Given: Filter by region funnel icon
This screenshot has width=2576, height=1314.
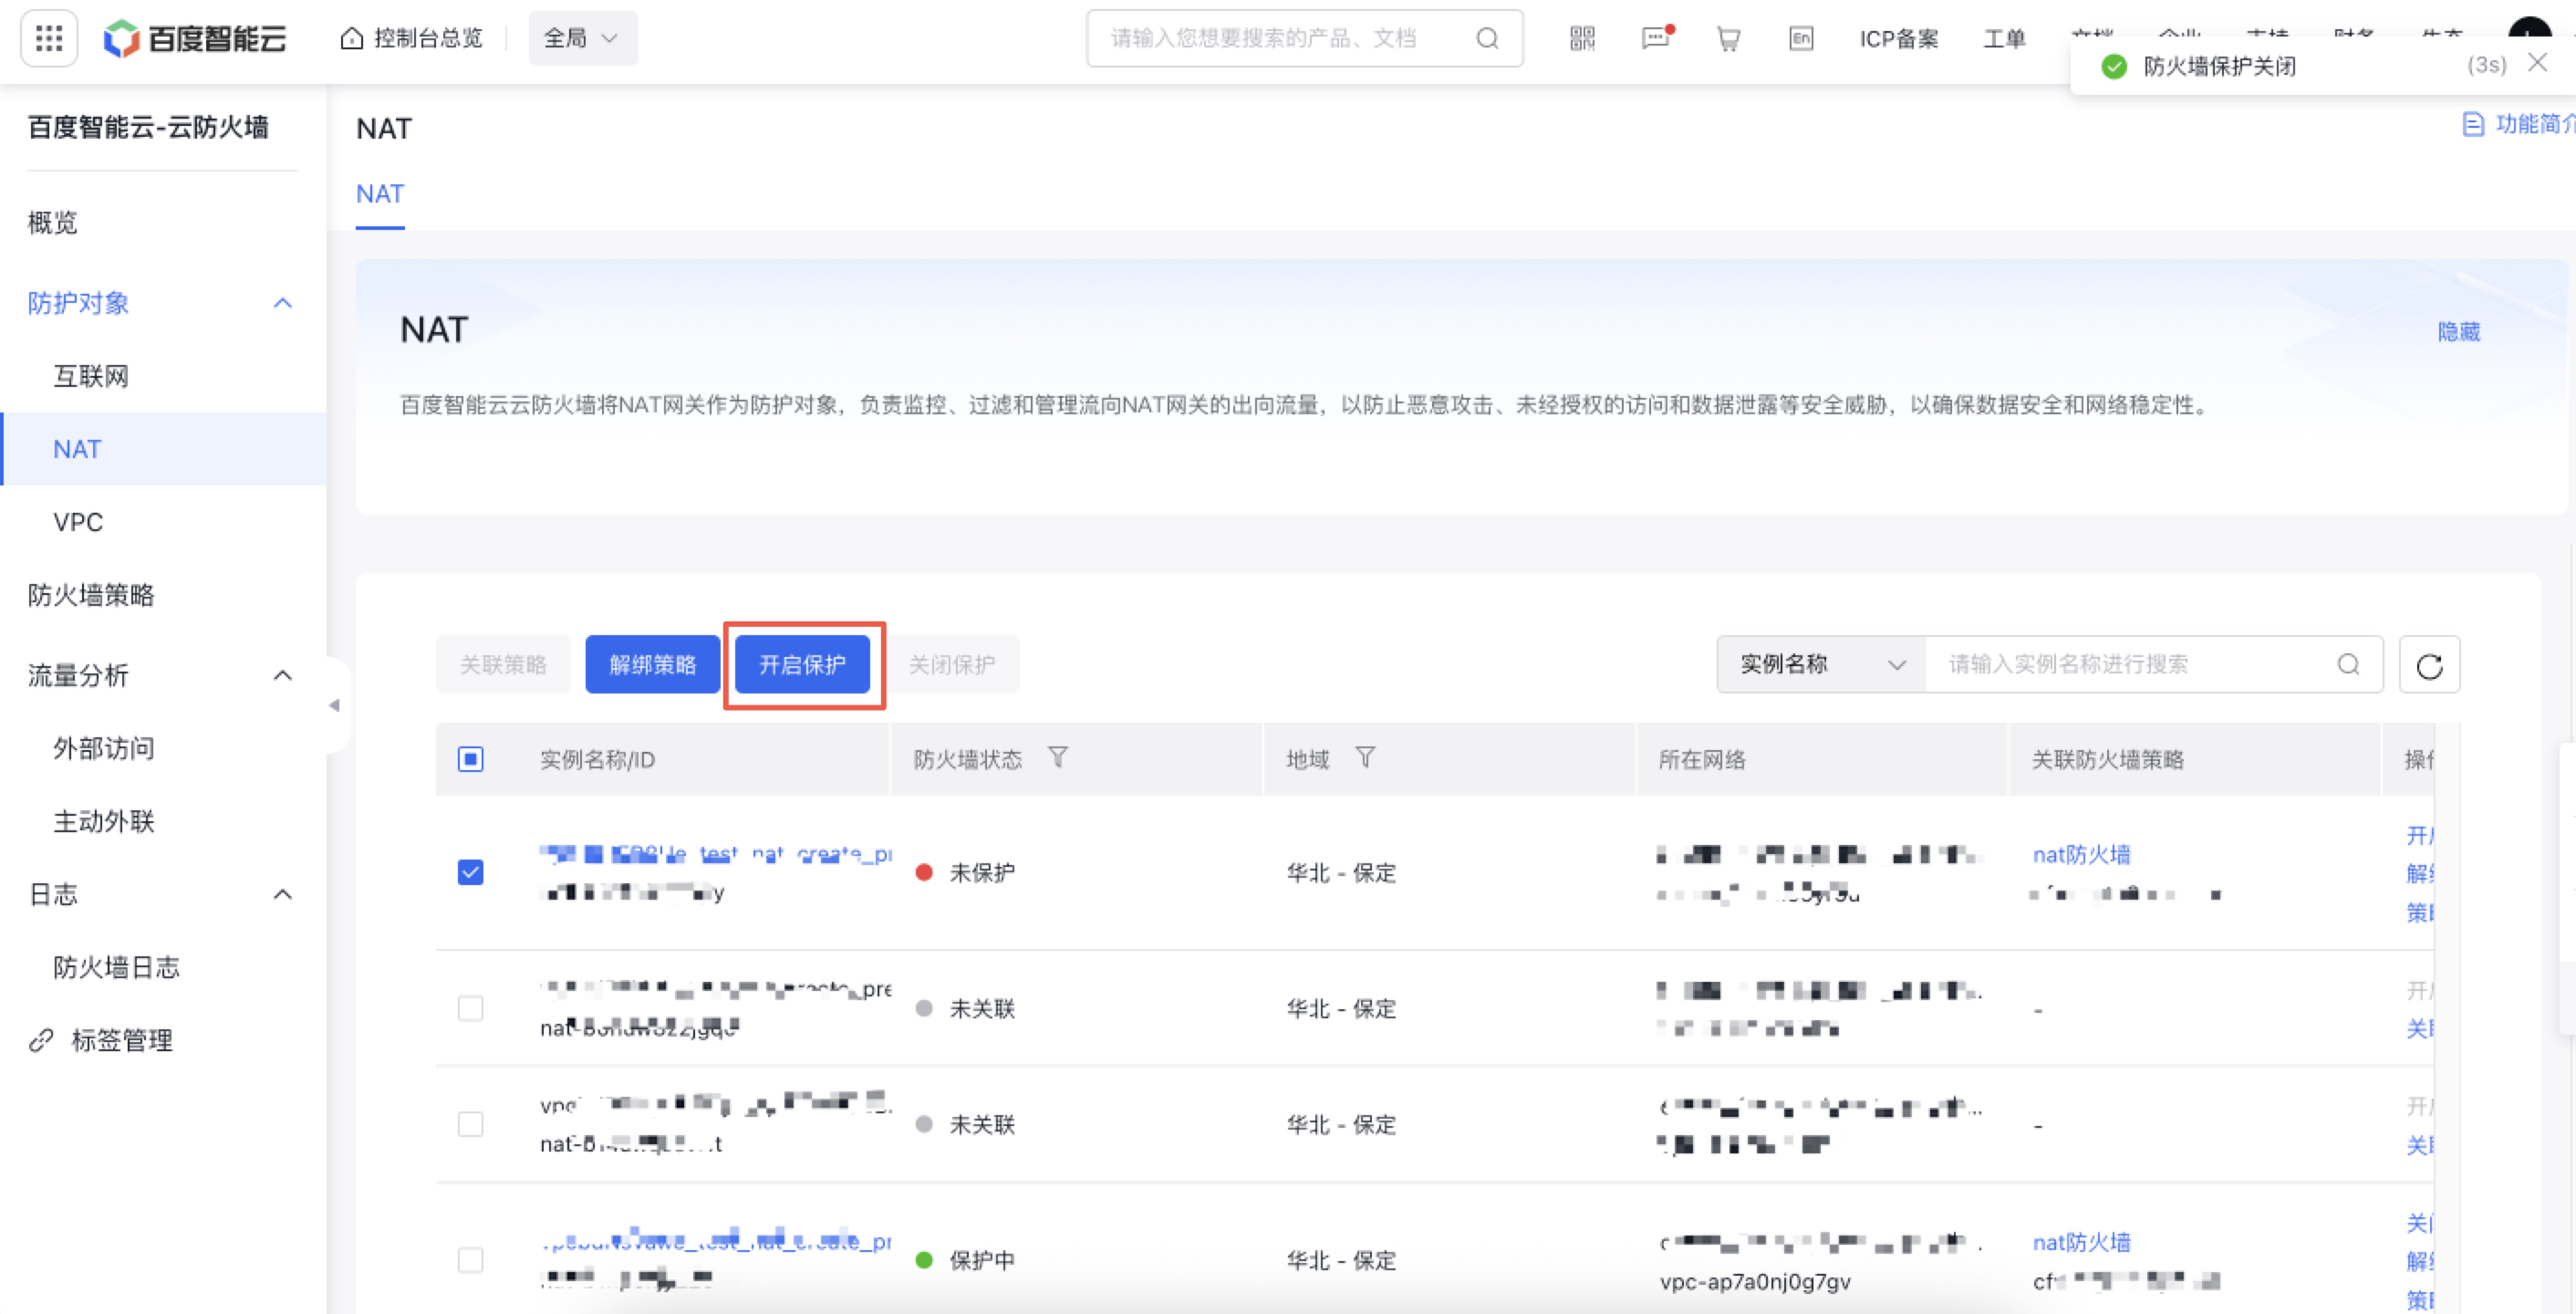Looking at the screenshot, I should point(1365,758).
